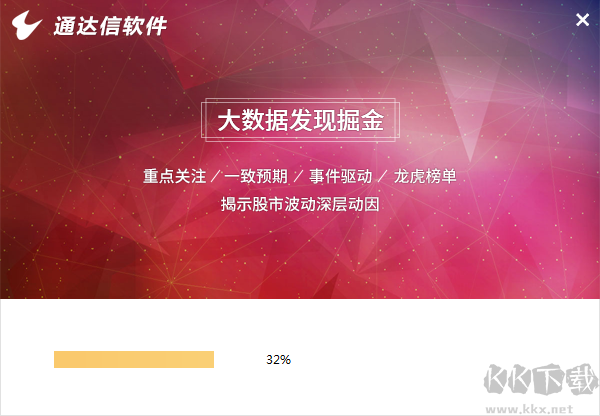The image size is (600, 416).
Task: Click the 32% progress percentage label
Action: [279, 359]
